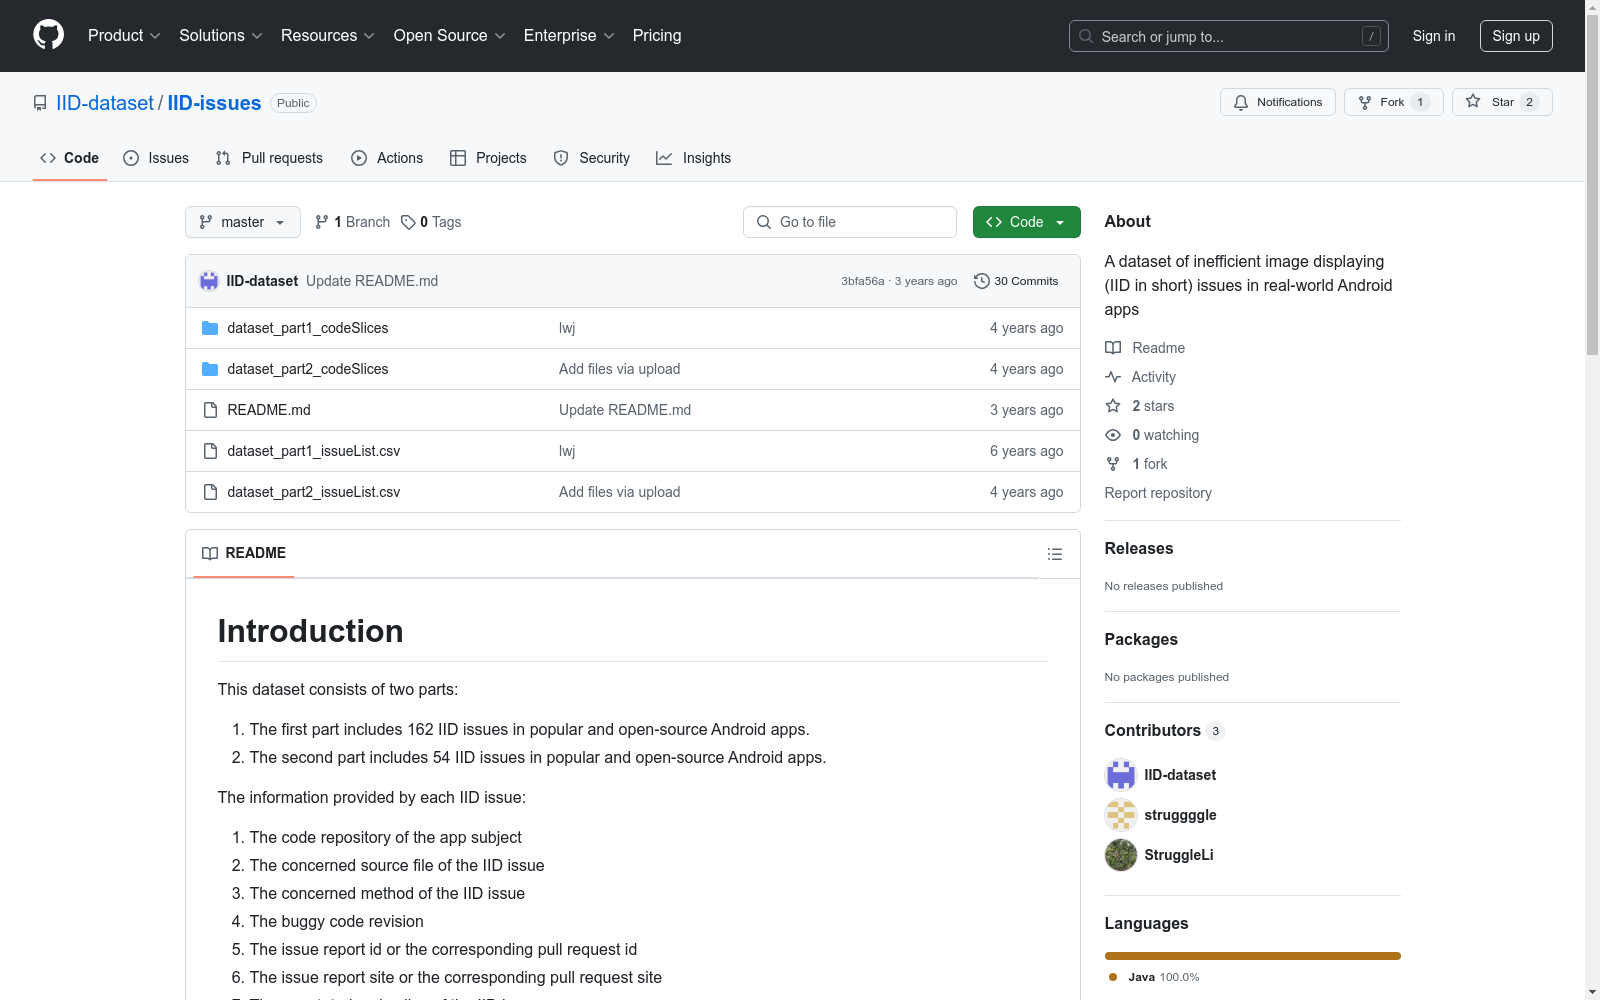Select the Code tab
The width and height of the screenshot is (1600, 1000).
(x=70, y=158)
